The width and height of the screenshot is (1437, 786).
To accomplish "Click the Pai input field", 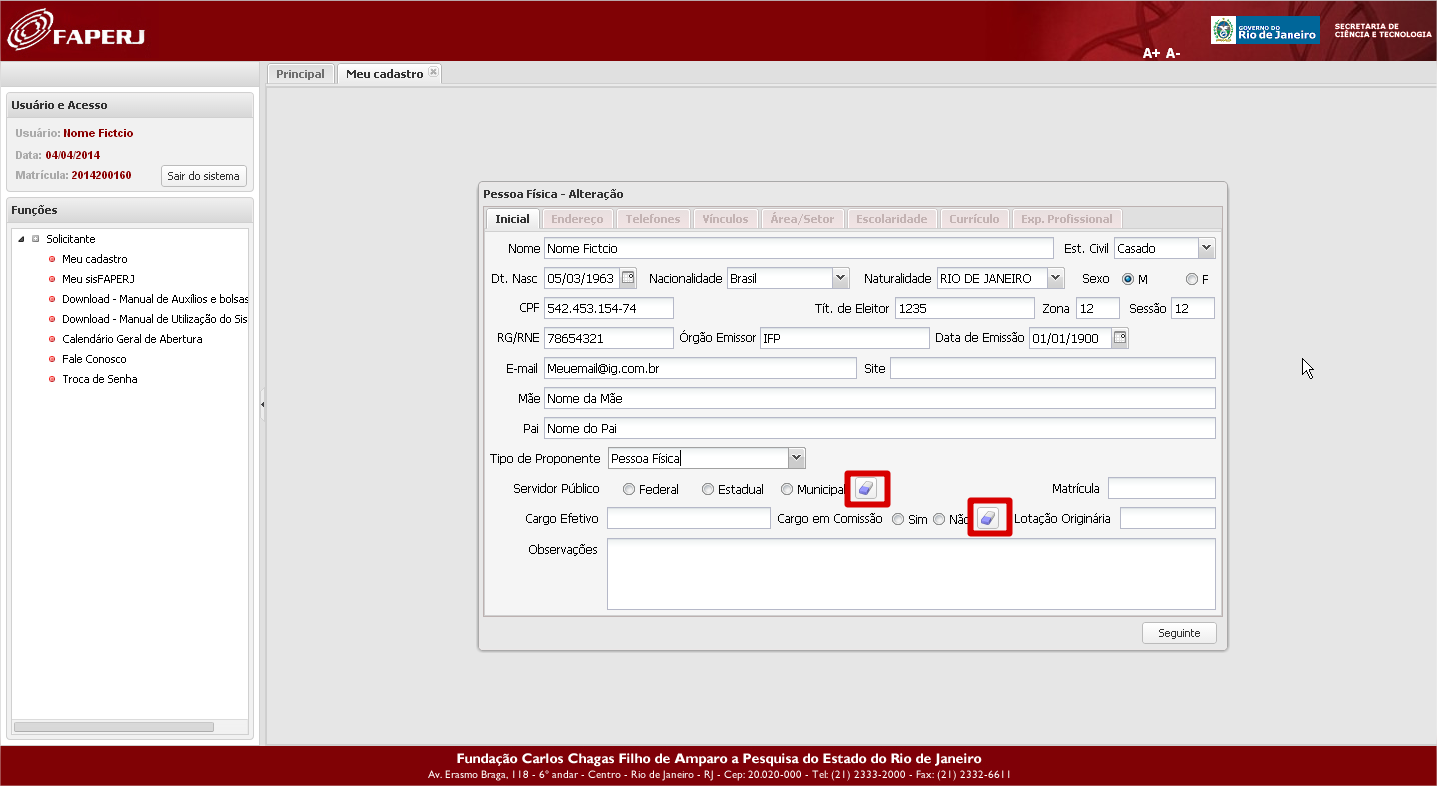I will 880,428.
